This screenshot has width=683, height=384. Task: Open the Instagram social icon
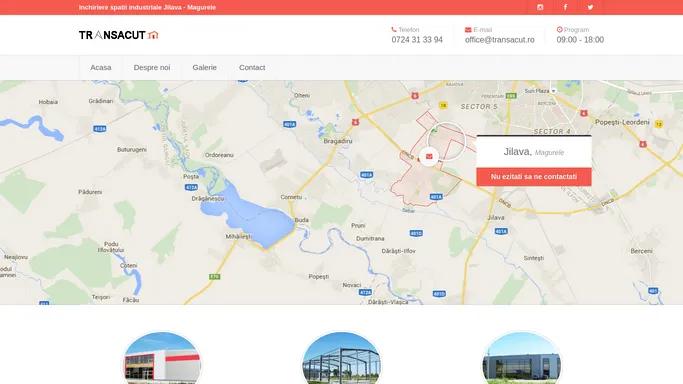540,7
